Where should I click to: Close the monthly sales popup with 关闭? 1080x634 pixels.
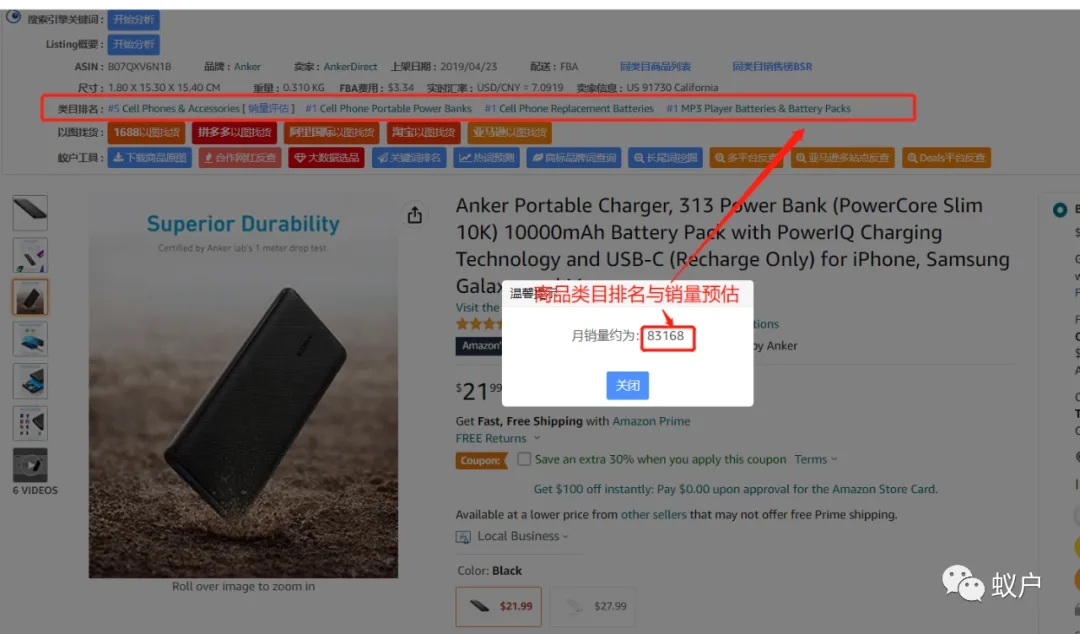point(627,385)
